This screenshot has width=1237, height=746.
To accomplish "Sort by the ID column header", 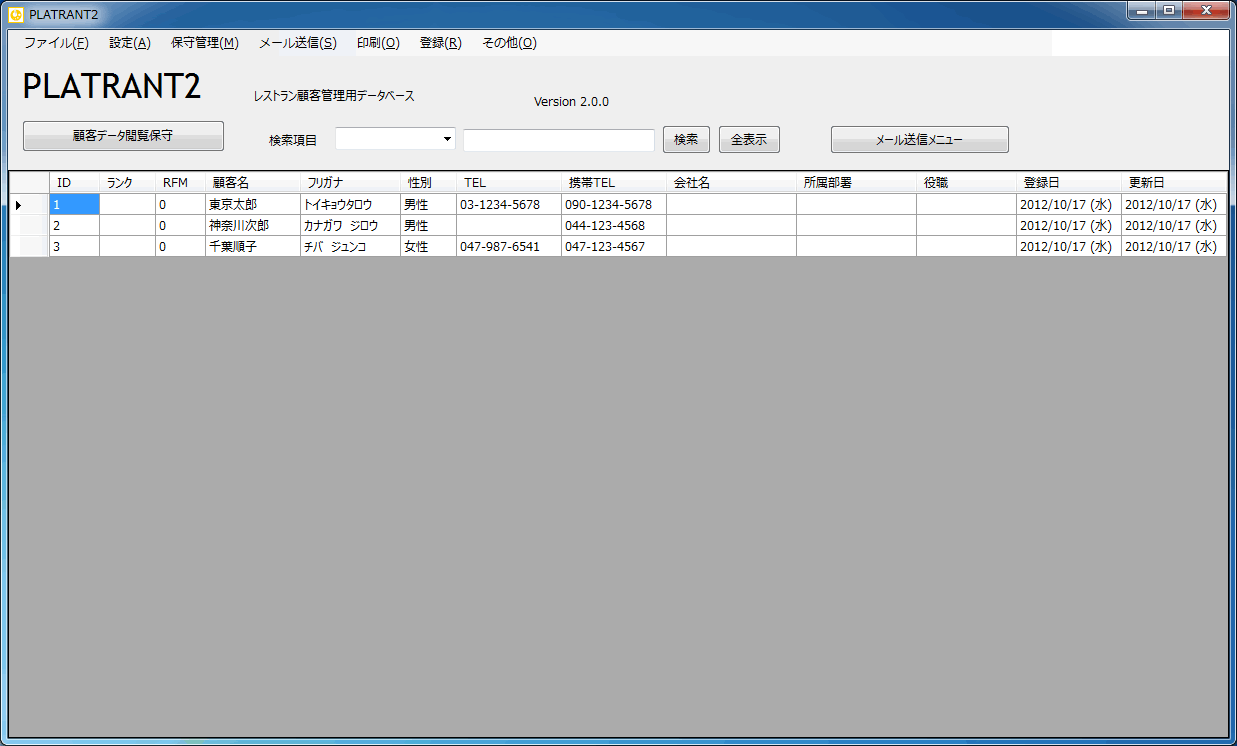I will (x=74, y=183).
